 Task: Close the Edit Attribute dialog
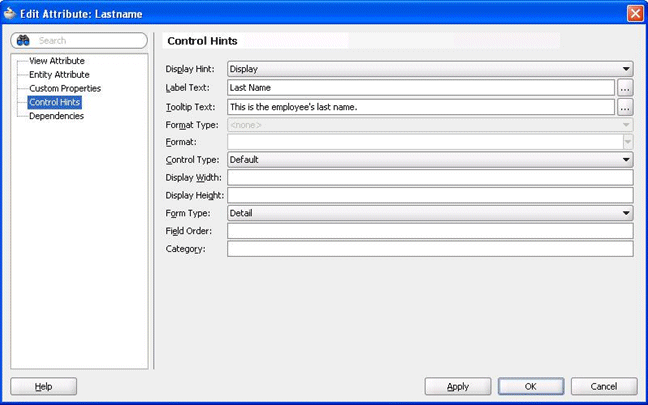click(635, 13)
